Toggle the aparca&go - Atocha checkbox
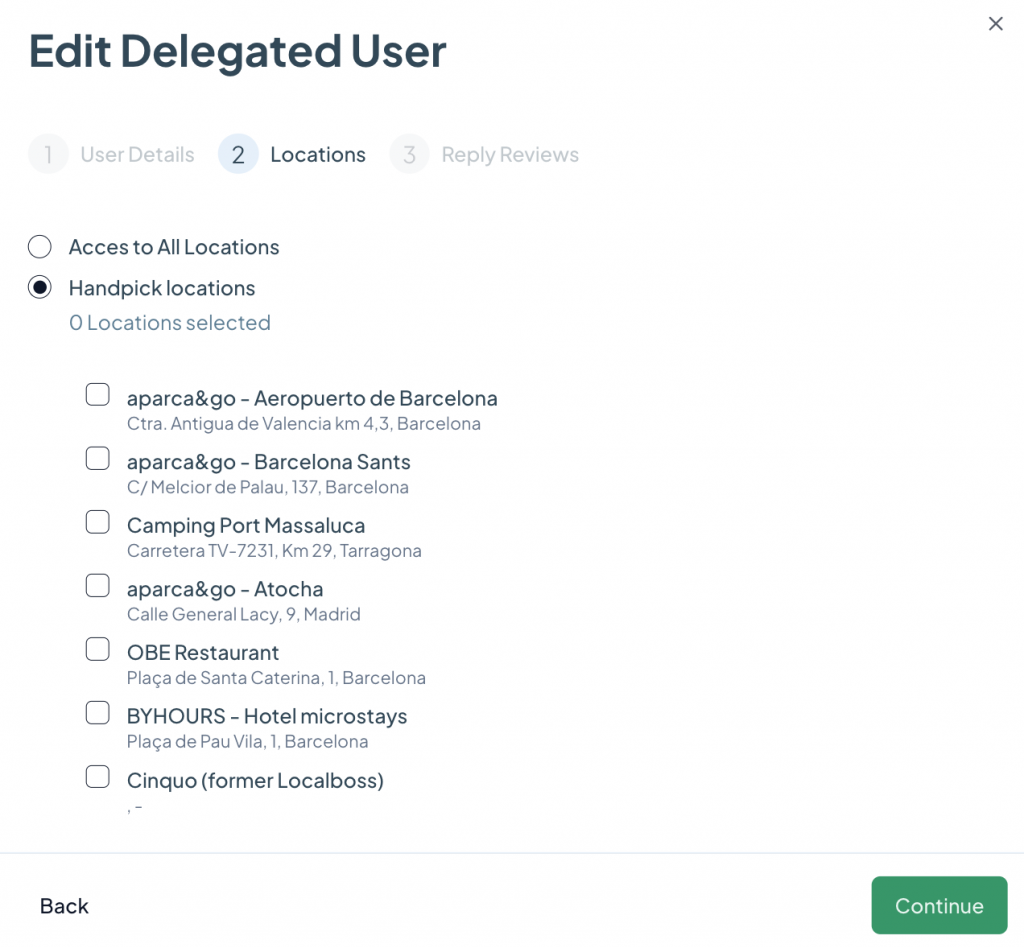The image size is (1024, 948). pos(97,586)
